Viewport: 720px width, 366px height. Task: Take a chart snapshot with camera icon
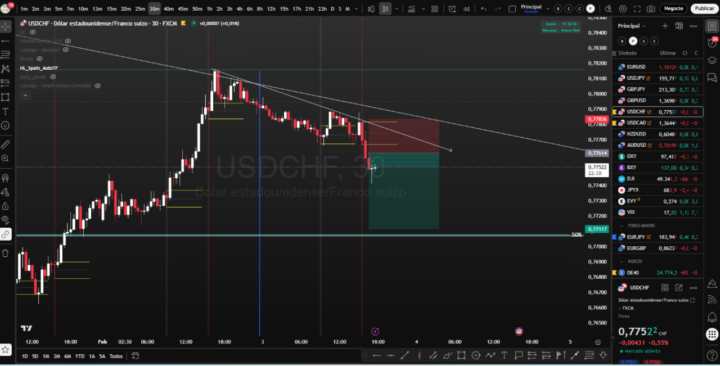(651, 9)
